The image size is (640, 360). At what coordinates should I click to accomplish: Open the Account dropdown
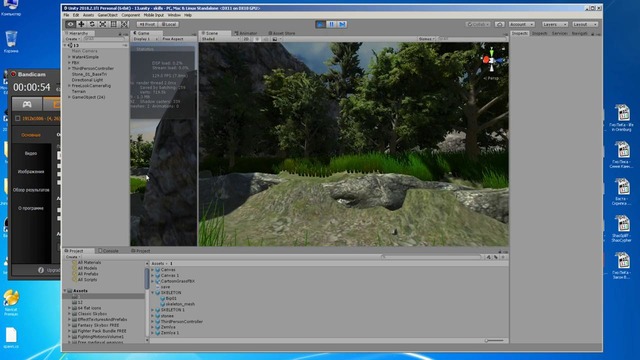coord(521,24)
